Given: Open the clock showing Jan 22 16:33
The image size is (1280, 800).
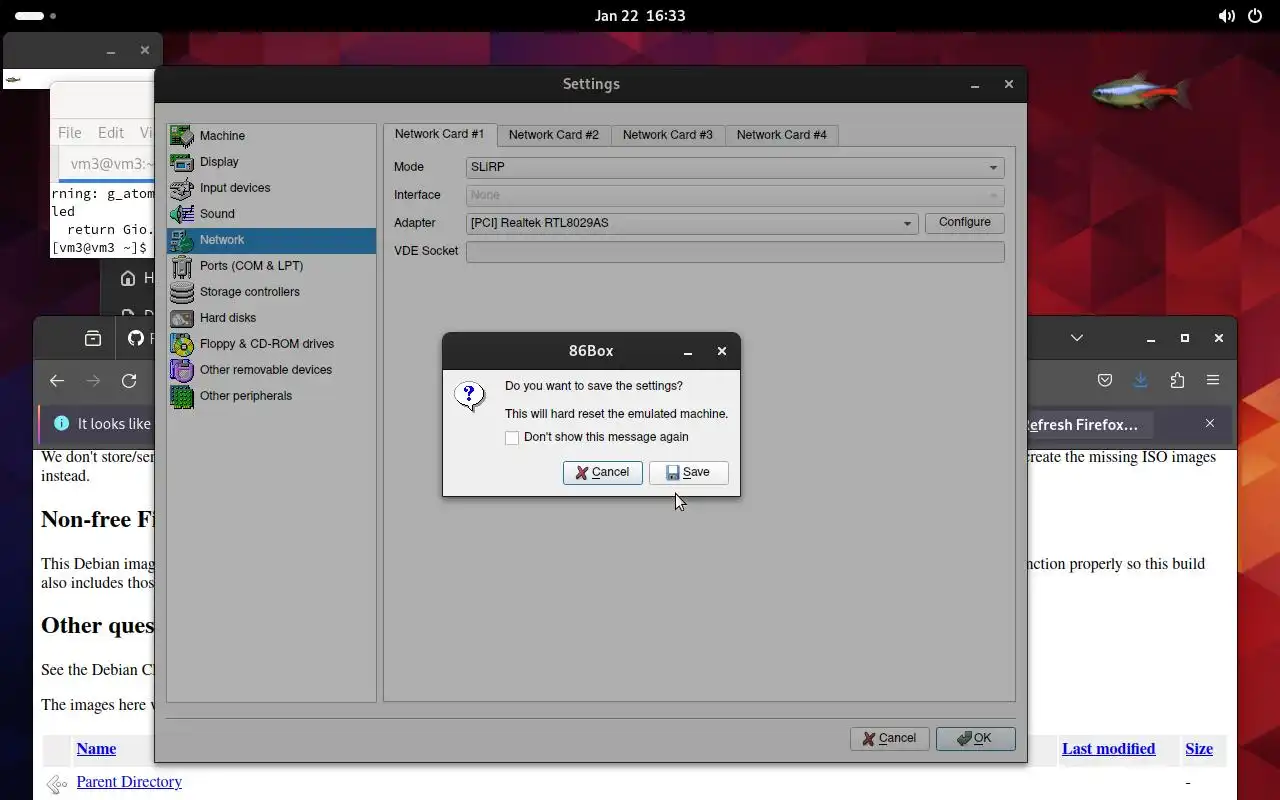Looking at the screenshot, I should (640, 16).
